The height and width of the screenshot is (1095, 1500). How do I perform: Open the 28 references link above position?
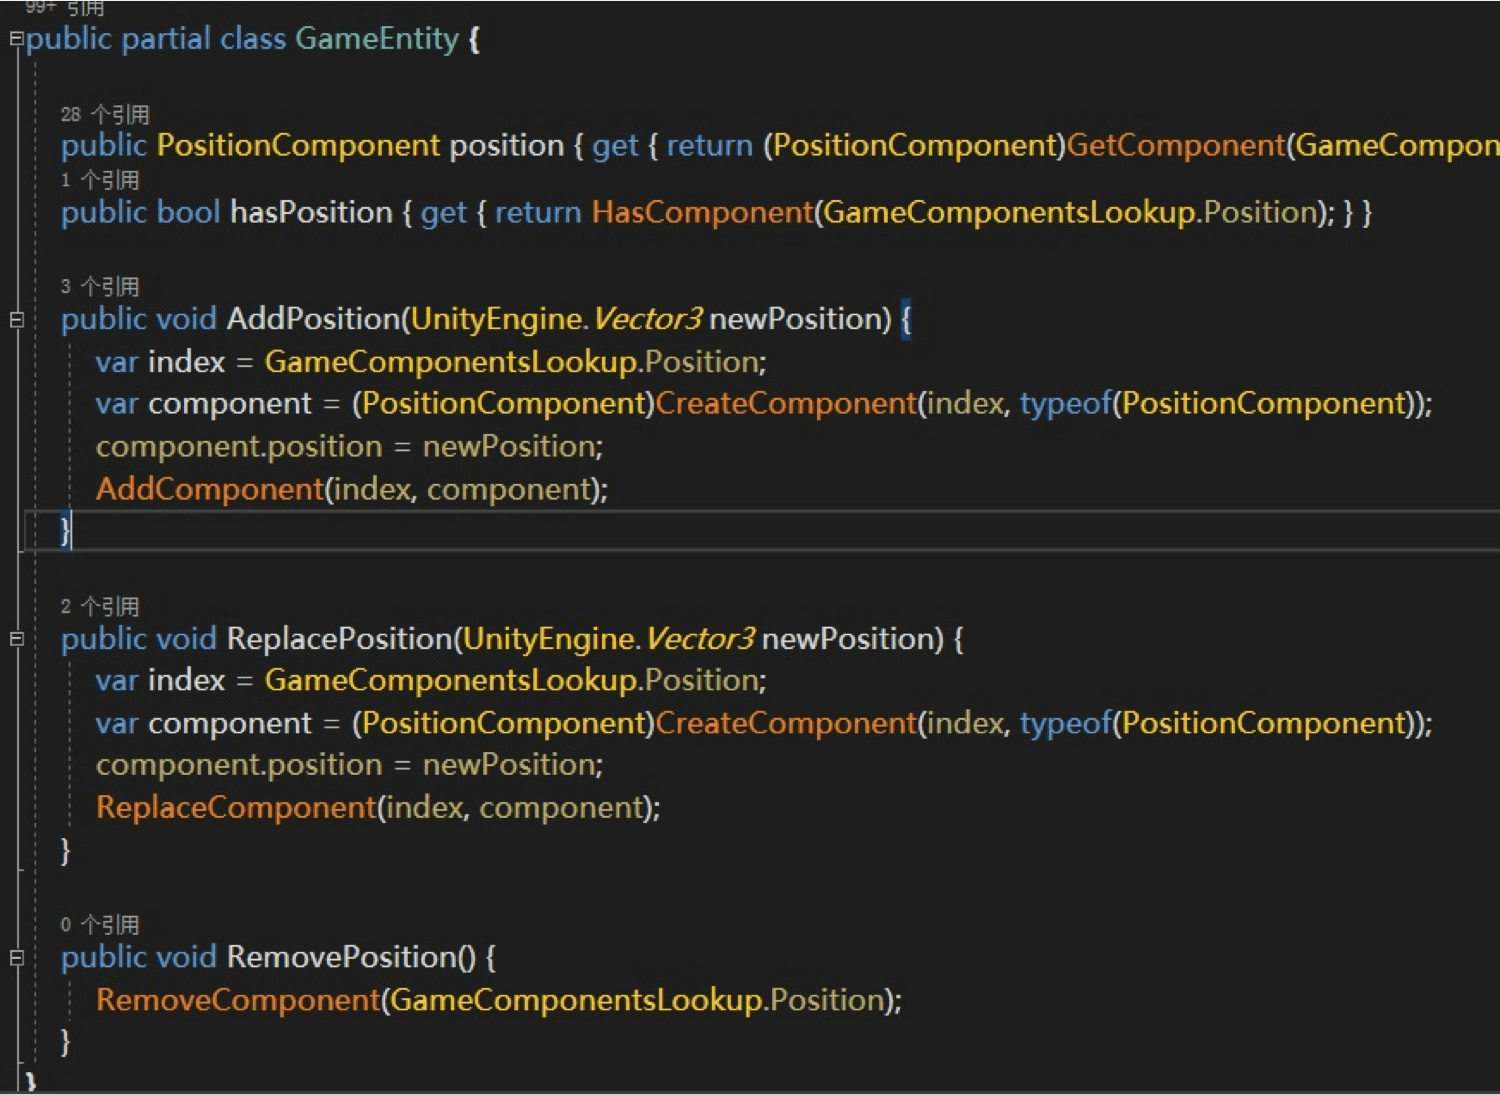105,114
